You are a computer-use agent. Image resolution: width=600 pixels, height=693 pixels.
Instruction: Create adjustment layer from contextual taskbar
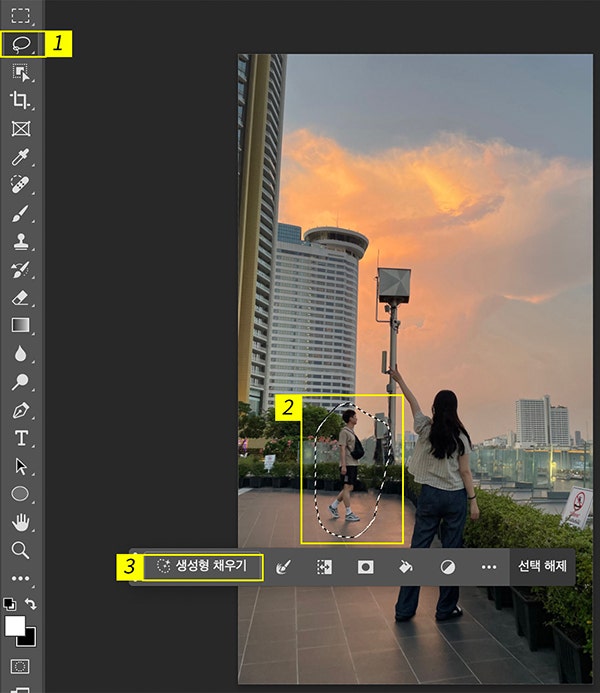[x=448, y=567]
